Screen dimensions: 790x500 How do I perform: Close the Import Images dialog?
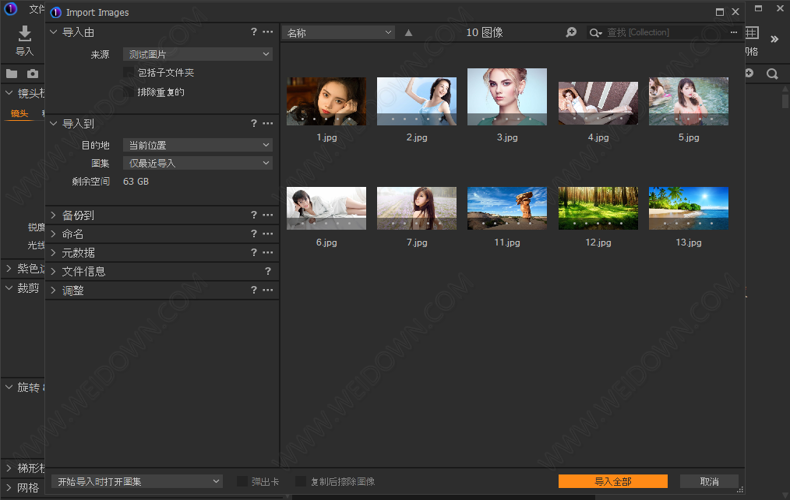(x=736, y=12)
